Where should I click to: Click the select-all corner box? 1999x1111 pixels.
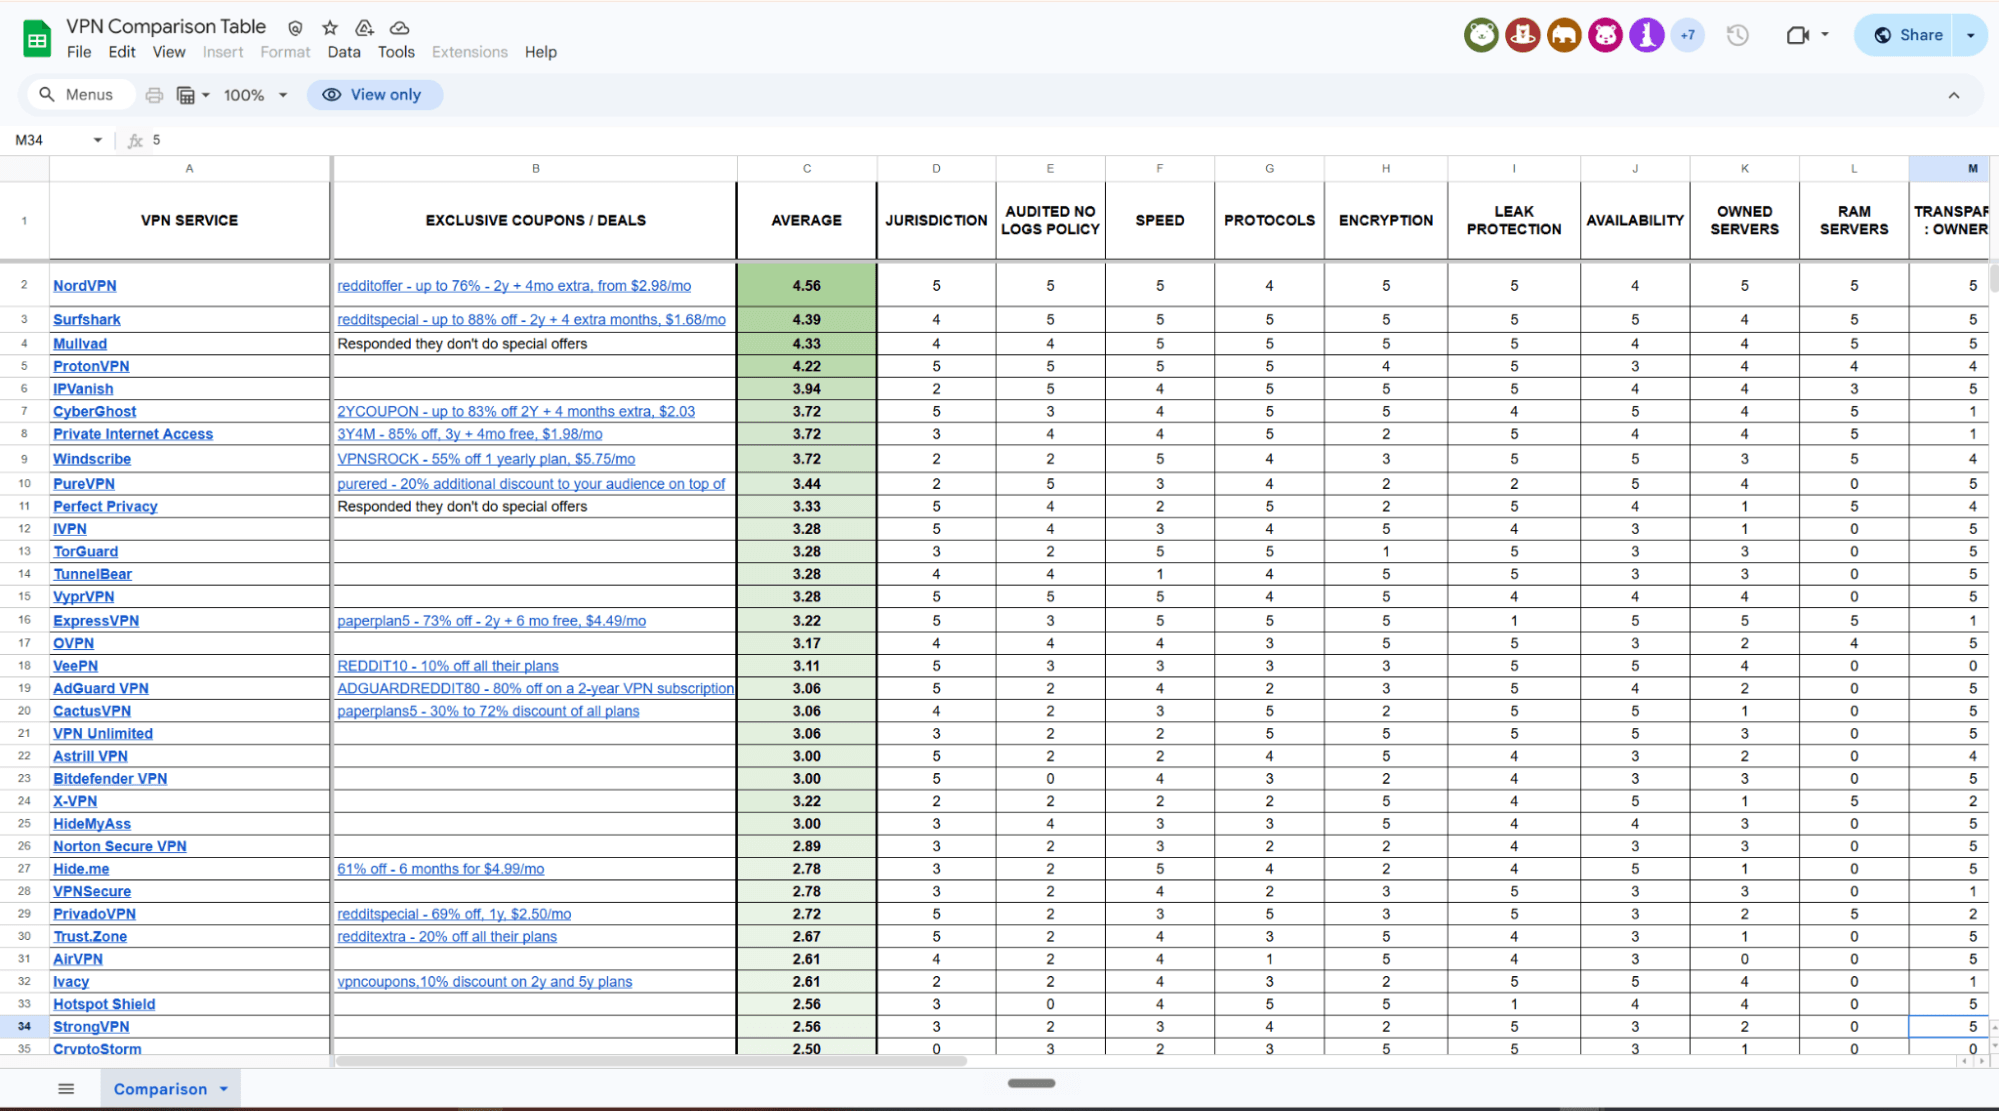pyautogui.click(x=24, y=168)
